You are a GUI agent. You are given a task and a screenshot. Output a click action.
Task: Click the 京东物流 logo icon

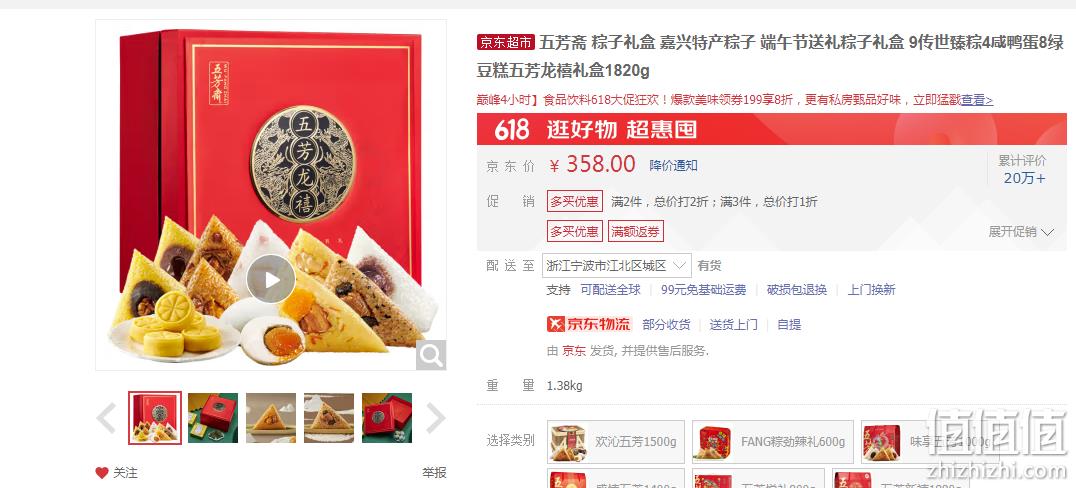coord(588,324)
